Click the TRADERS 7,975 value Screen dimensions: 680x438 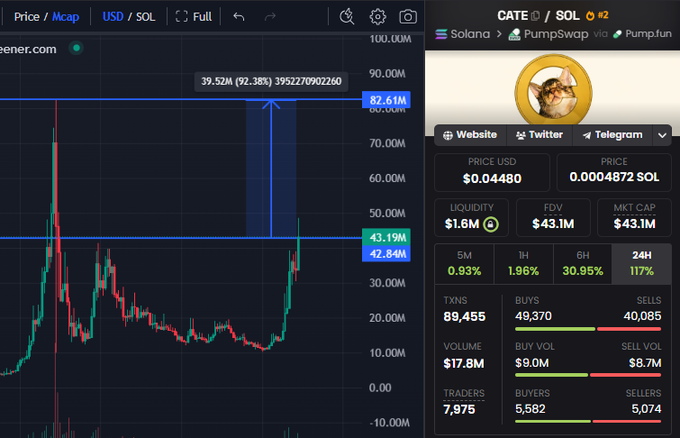[x=459, y=409]
